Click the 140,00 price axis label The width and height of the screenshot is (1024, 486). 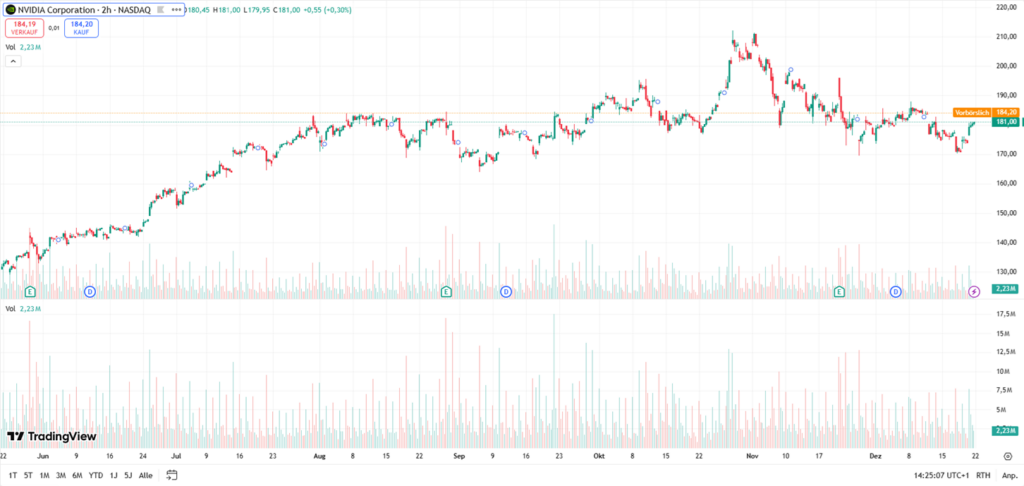1006,242
